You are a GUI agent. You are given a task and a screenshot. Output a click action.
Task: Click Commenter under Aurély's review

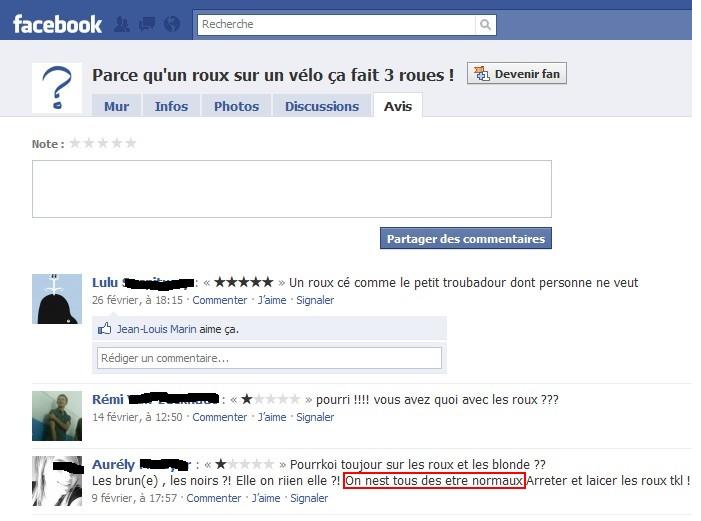pyautogui.click(x=214, y=498)
